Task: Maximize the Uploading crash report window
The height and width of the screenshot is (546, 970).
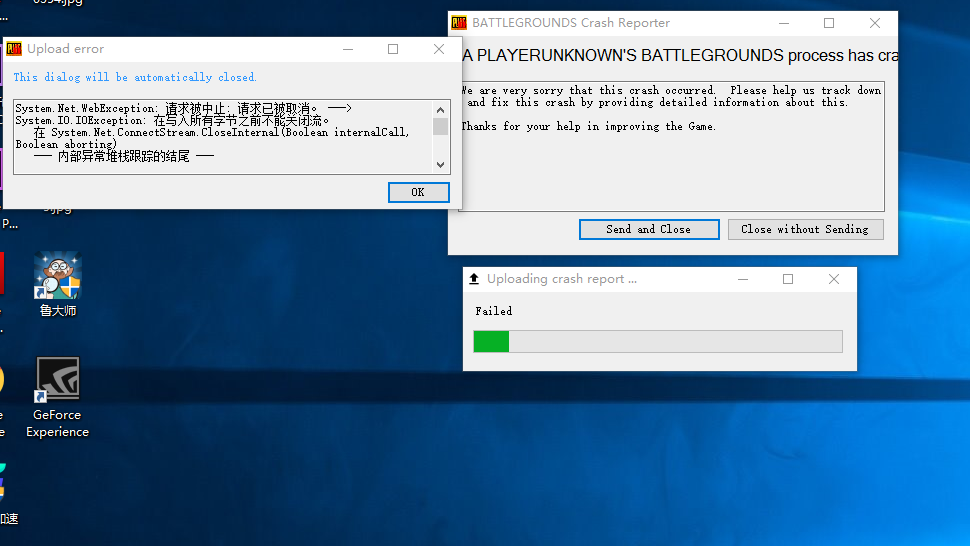Action: tap(788, 279)
